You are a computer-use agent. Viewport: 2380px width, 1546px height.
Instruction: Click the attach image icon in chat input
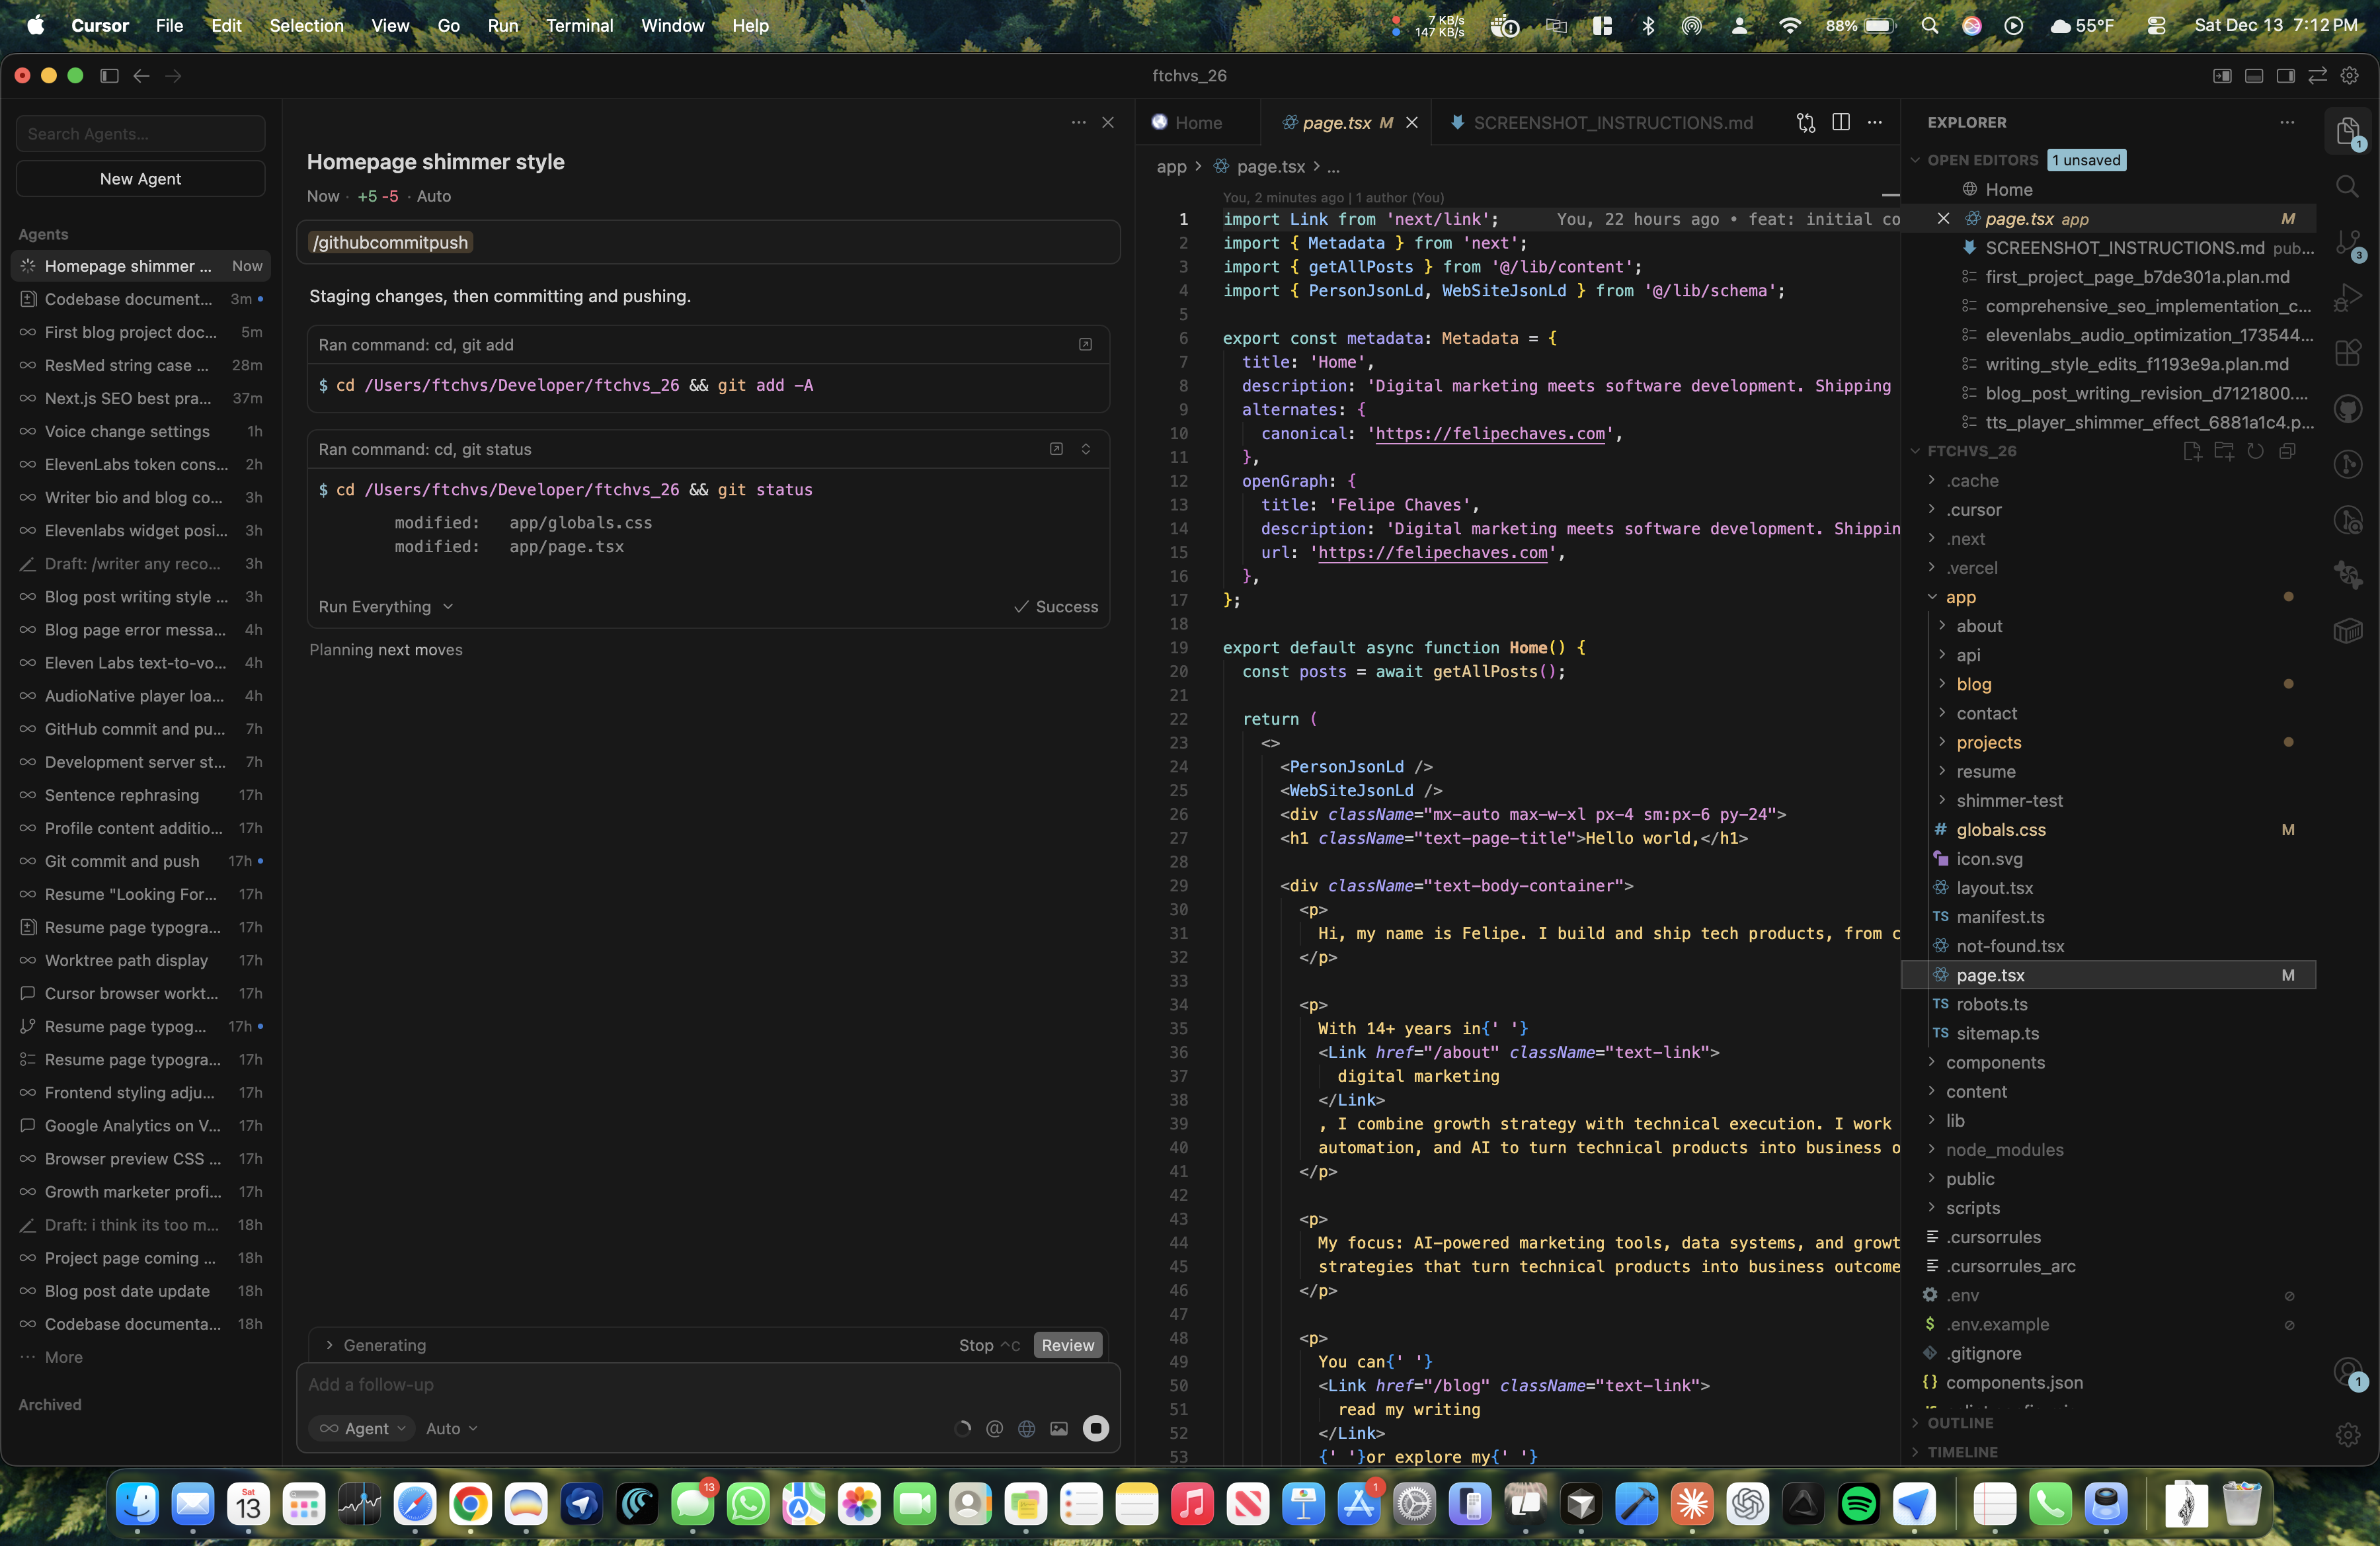pyautogui.click(x=1059, y=1428)
